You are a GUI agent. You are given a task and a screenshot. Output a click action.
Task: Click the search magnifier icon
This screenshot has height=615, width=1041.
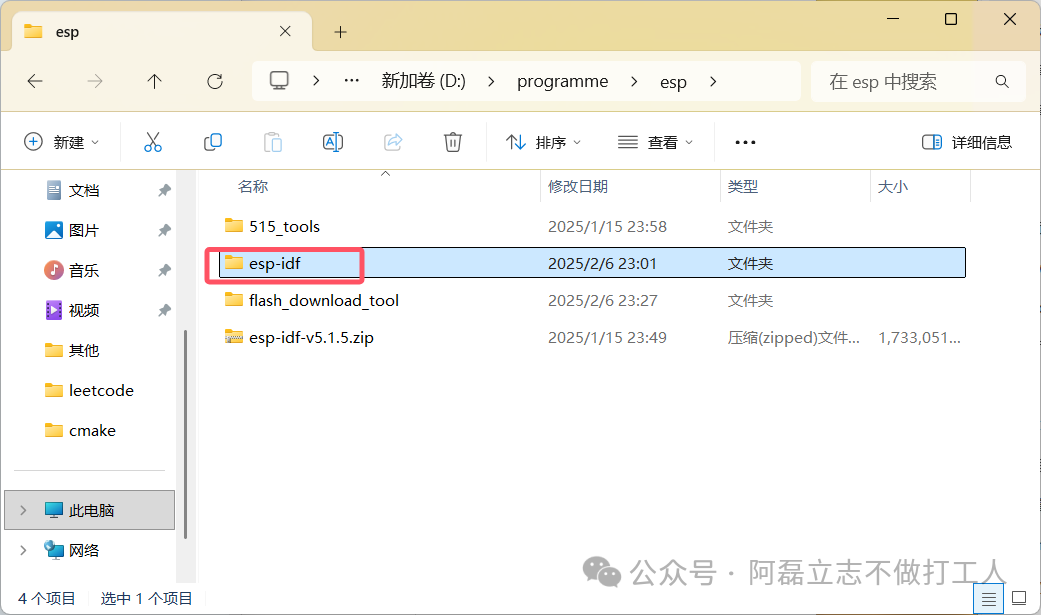[x=1002, y=82]
